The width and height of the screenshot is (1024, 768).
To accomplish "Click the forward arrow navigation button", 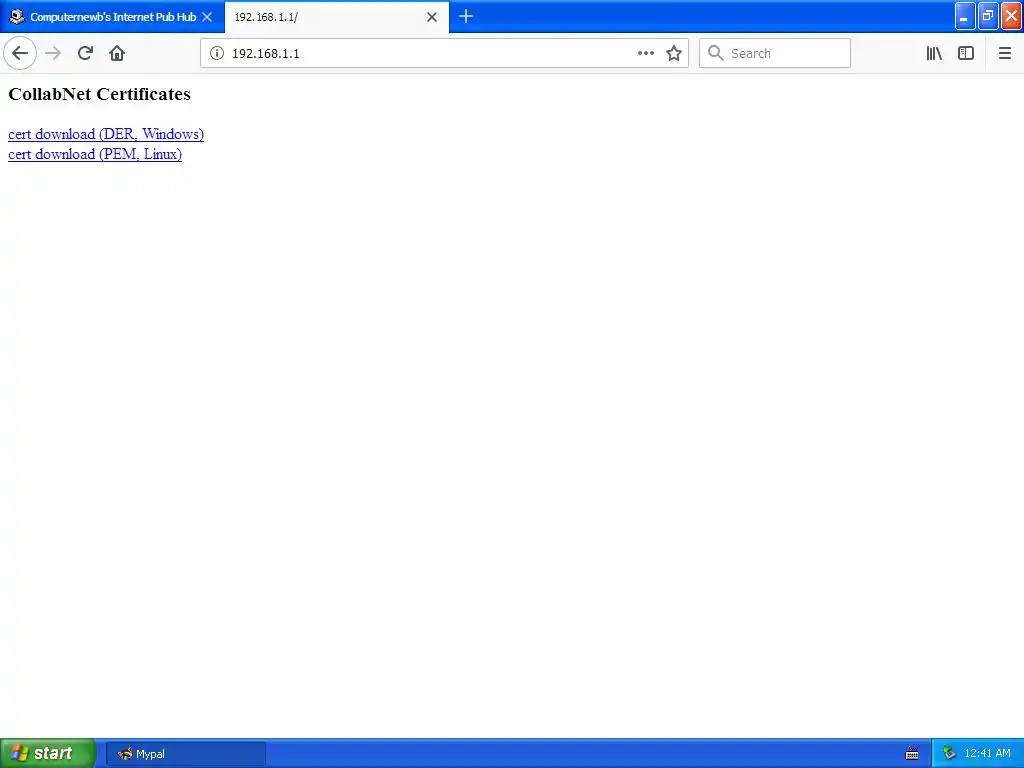I will 53,54.
